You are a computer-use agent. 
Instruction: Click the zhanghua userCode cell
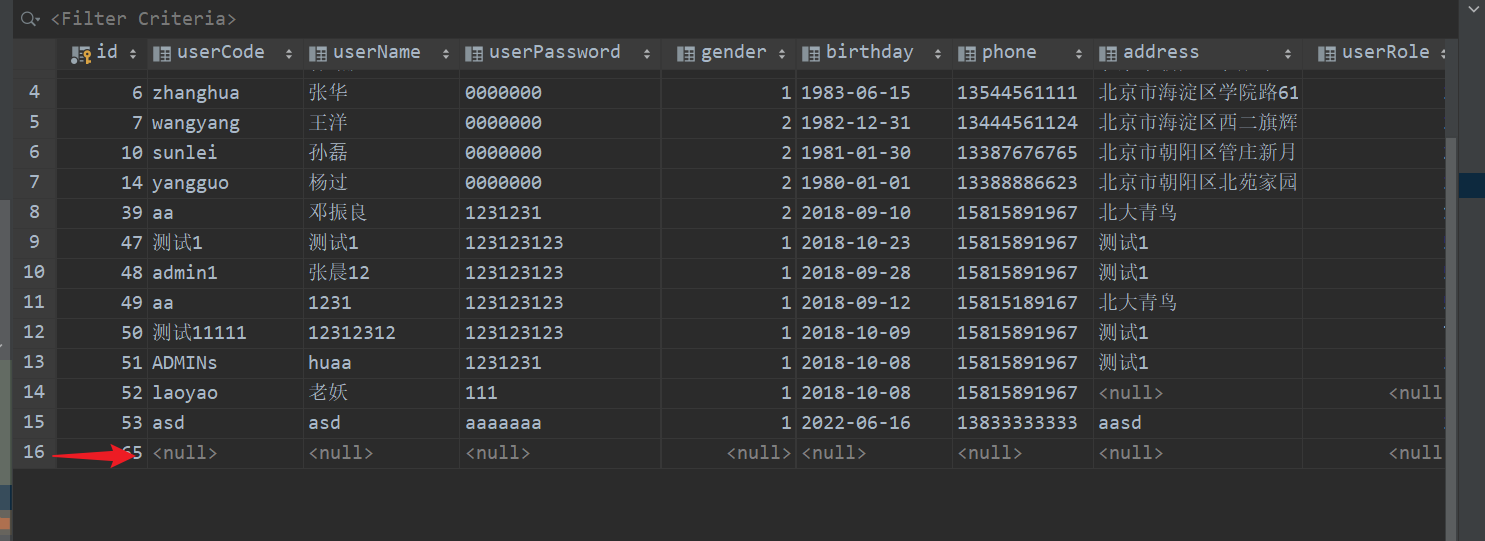point(195,93)
